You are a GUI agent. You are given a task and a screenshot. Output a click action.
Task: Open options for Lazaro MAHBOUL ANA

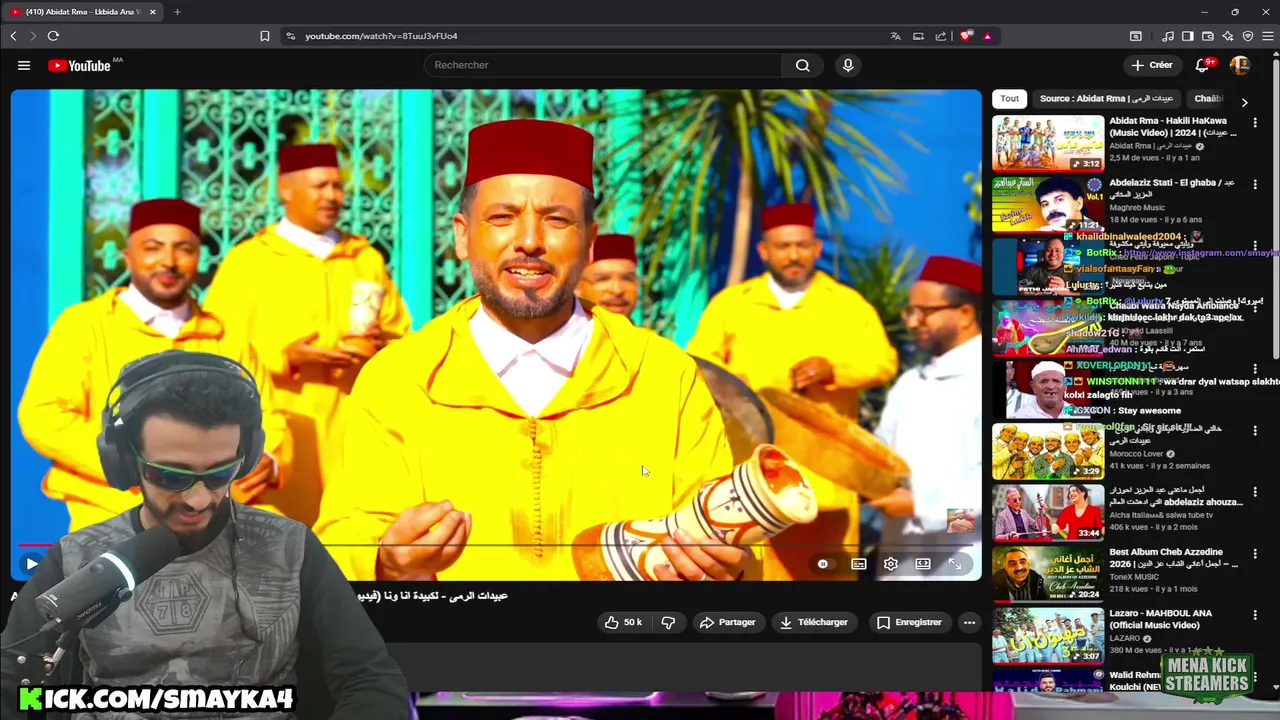pyautogui.click(x=1255, y=616)
